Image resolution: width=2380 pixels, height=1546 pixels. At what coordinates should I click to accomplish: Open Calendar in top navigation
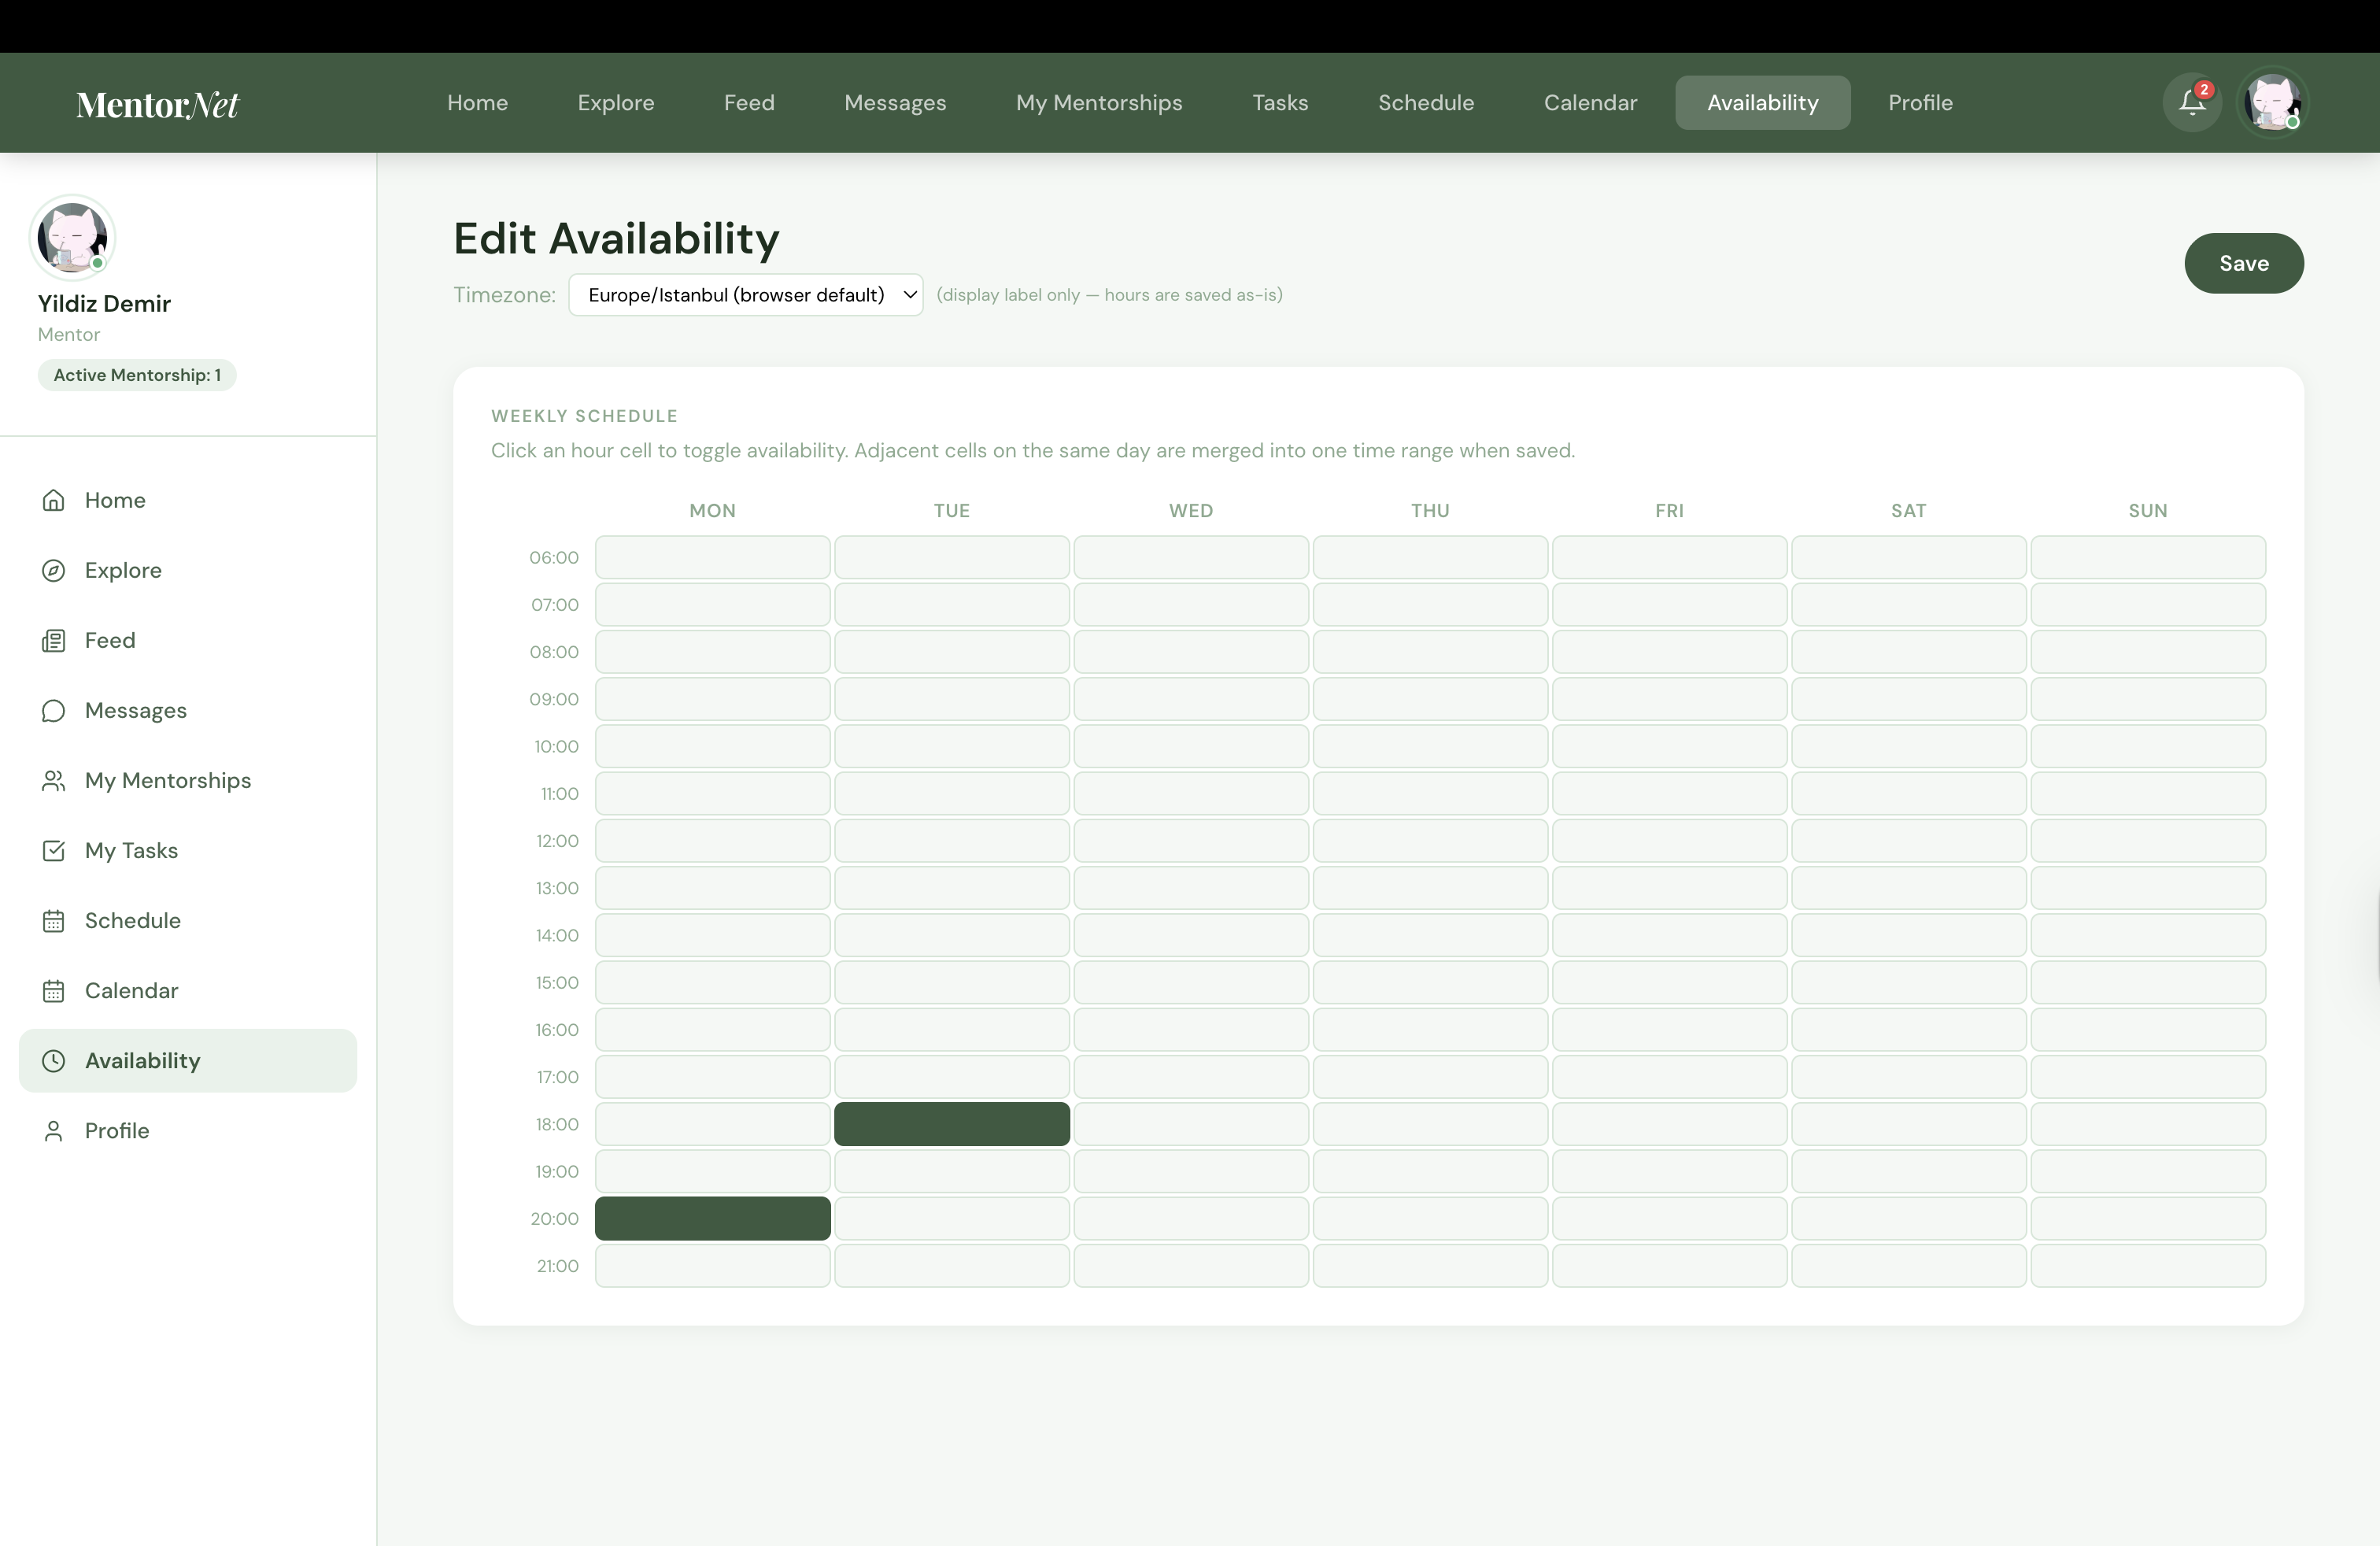[x=1590, y=102]
